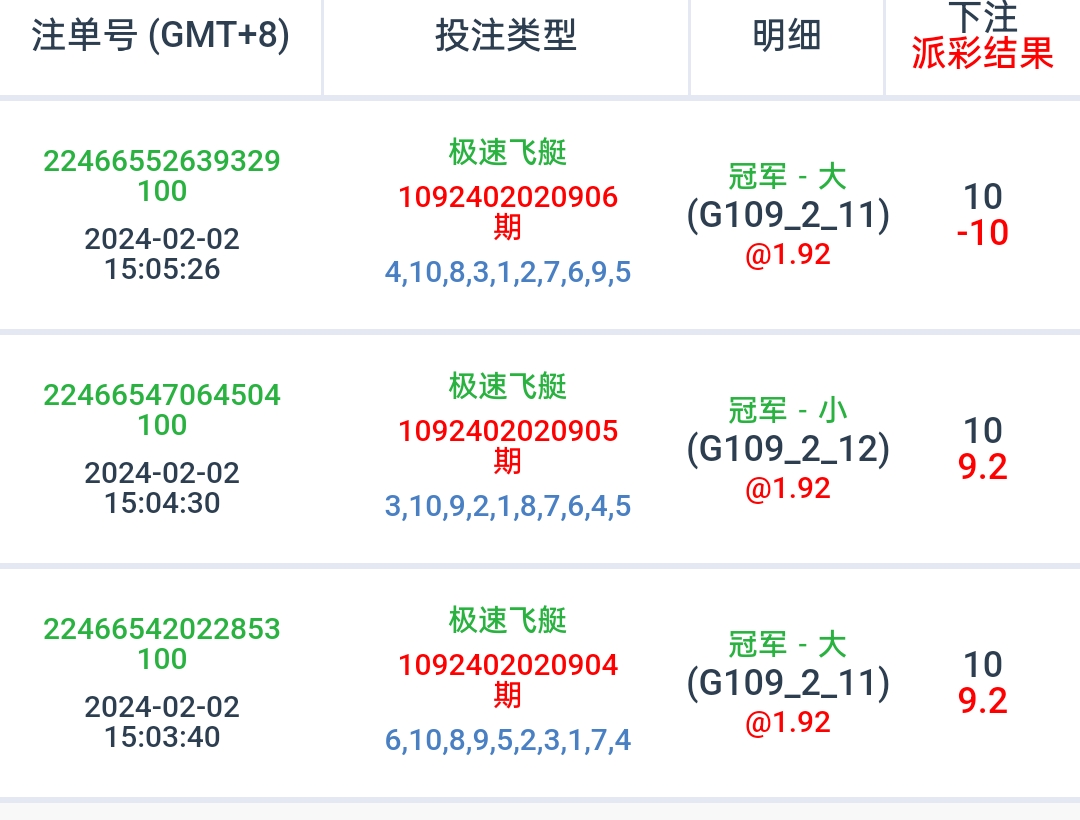Click the 15:05:26 timestamp
This screenshot has width=1080, height=820.
(162, 269)
